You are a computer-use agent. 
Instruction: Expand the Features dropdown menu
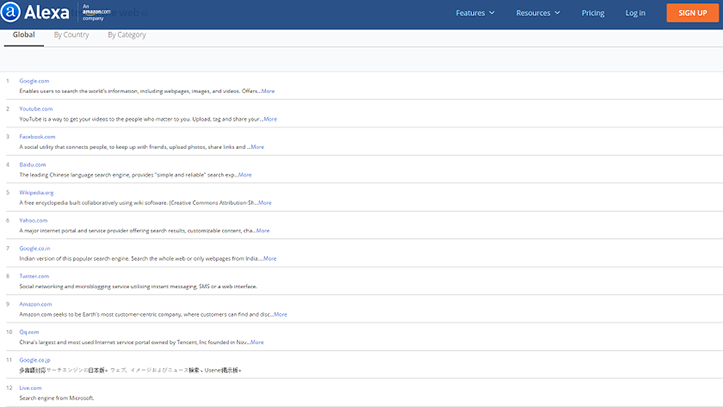[475, 13]
